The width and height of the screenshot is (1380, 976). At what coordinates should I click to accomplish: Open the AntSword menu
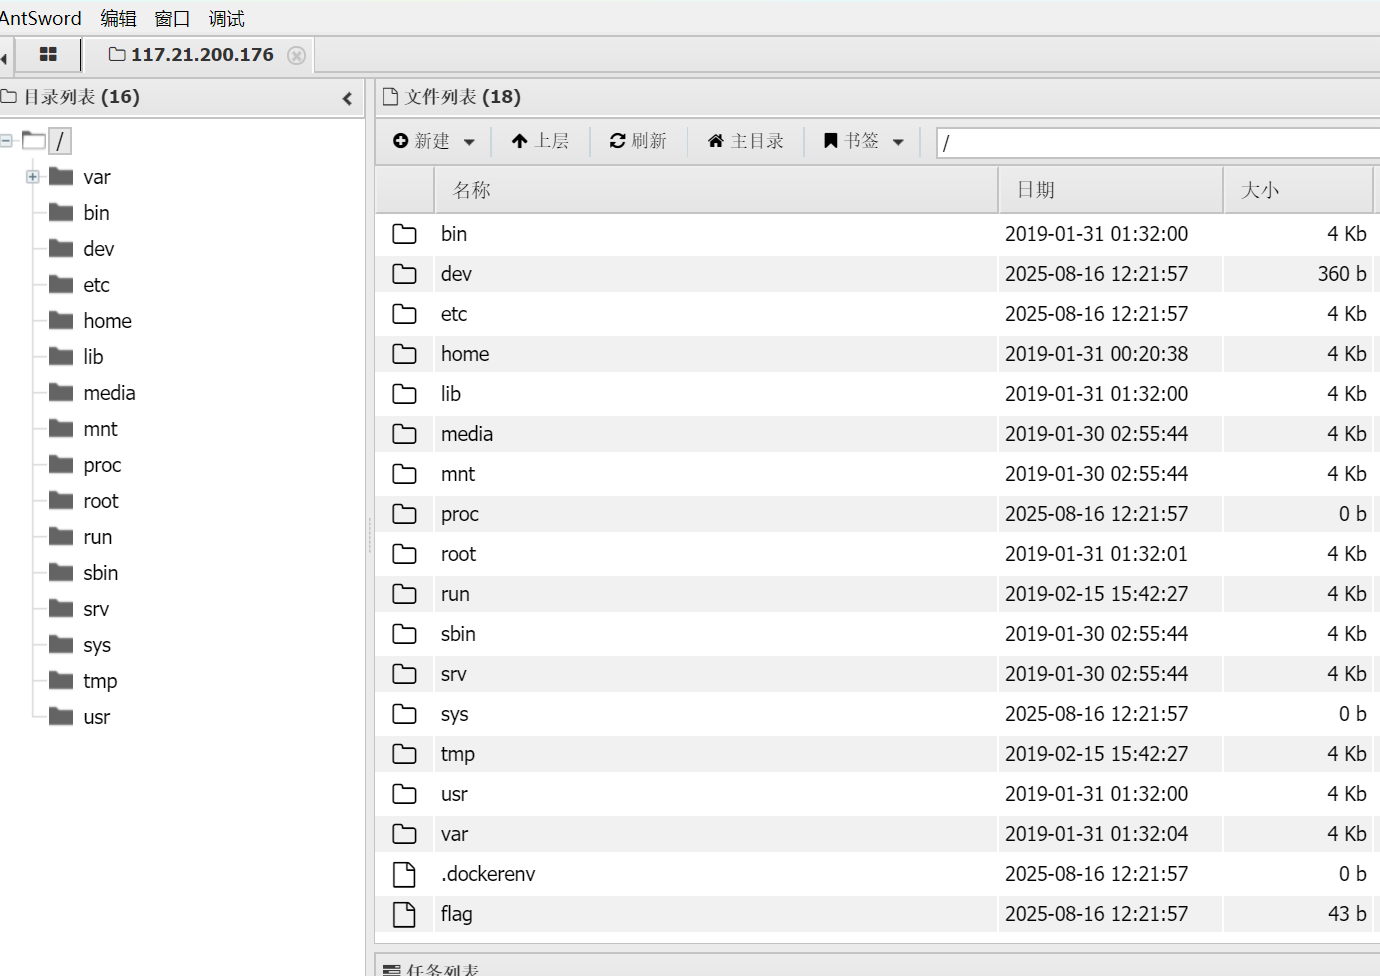[40, 18]
